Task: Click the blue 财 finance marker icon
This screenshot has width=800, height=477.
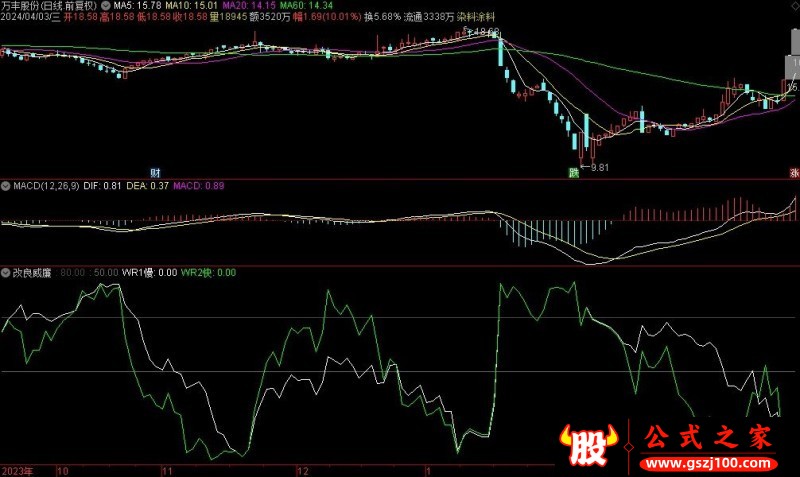Action: (155, 173)
